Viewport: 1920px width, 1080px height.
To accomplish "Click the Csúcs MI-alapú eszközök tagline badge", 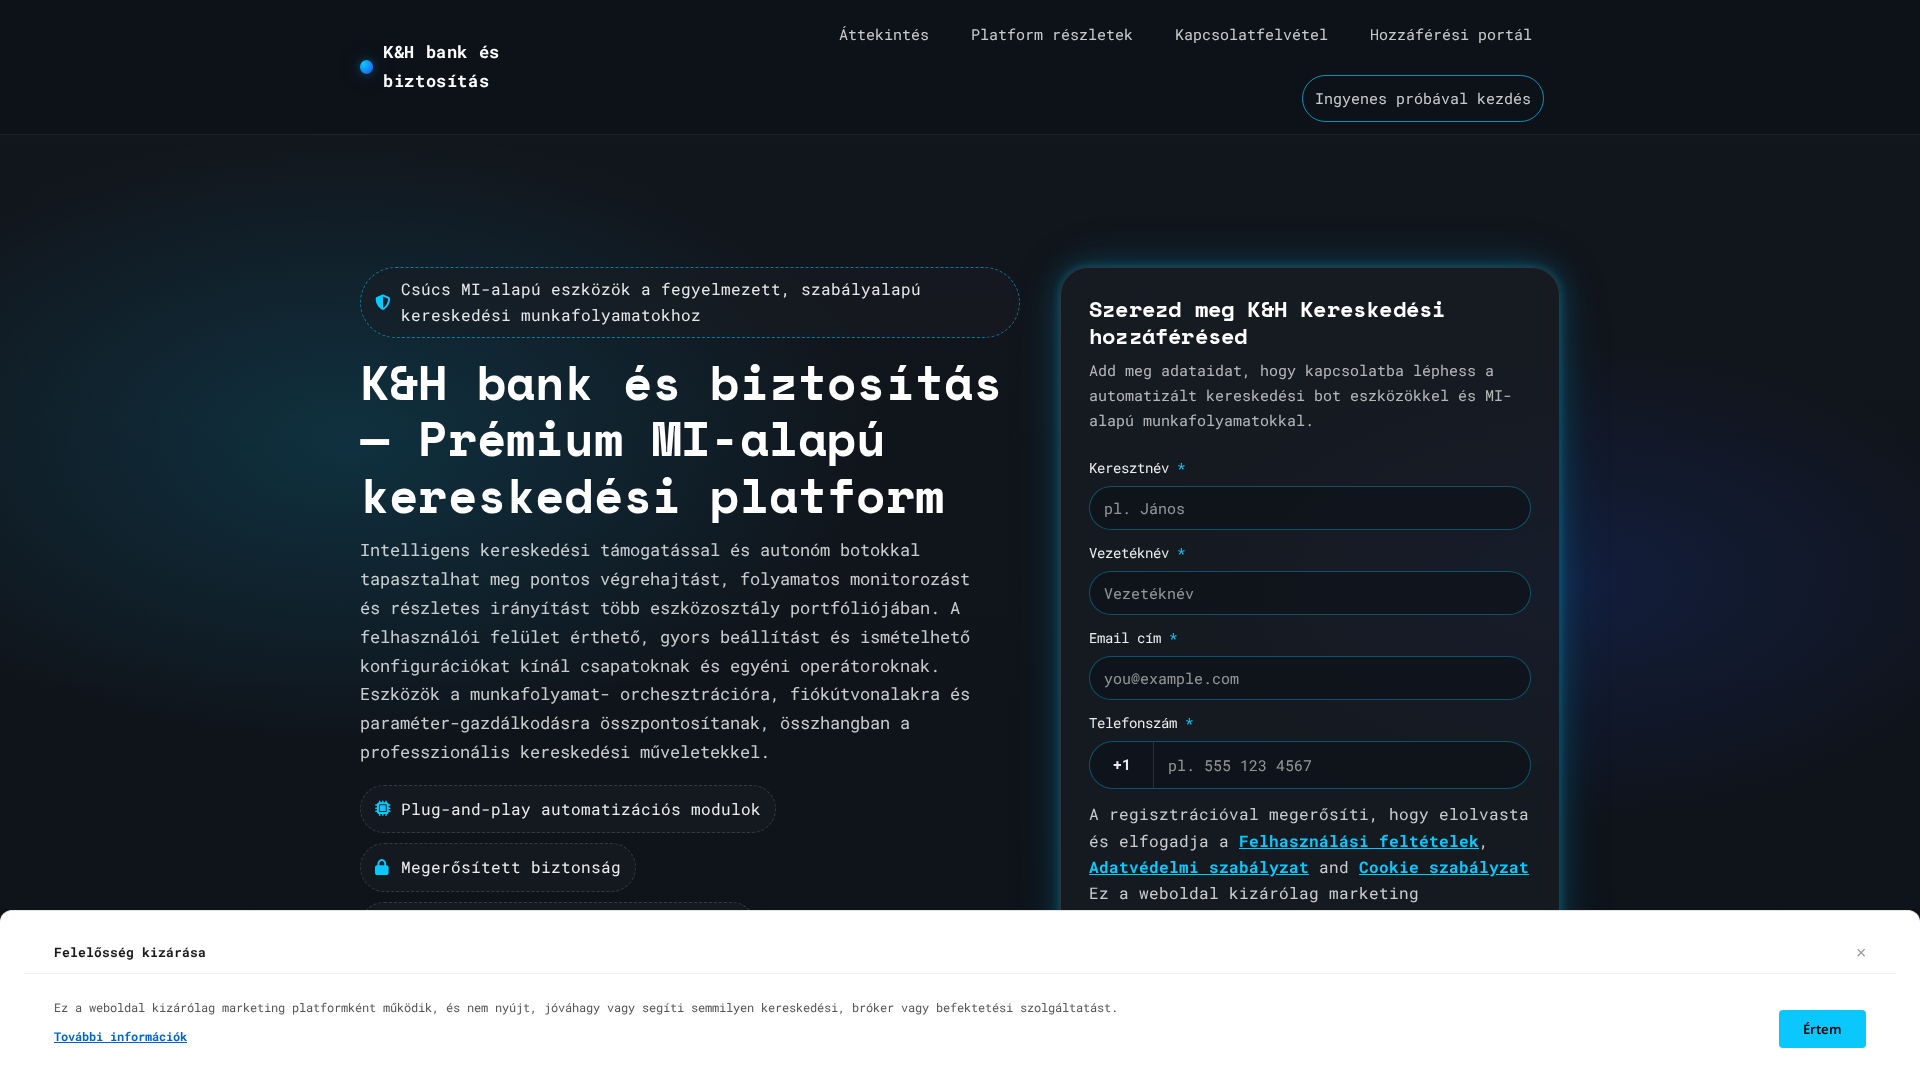I will coord(690,302).
